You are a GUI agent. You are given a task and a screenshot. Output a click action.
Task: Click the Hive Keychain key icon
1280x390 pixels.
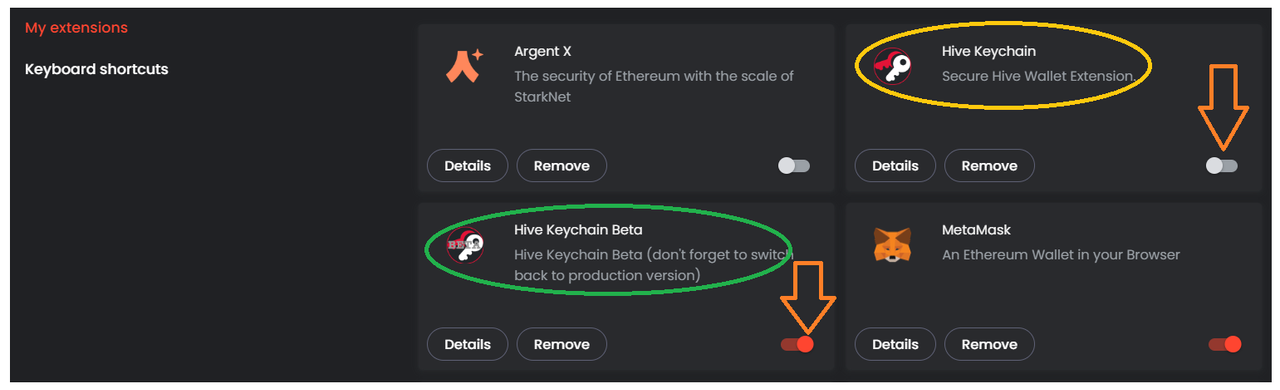tap(892, 66)
